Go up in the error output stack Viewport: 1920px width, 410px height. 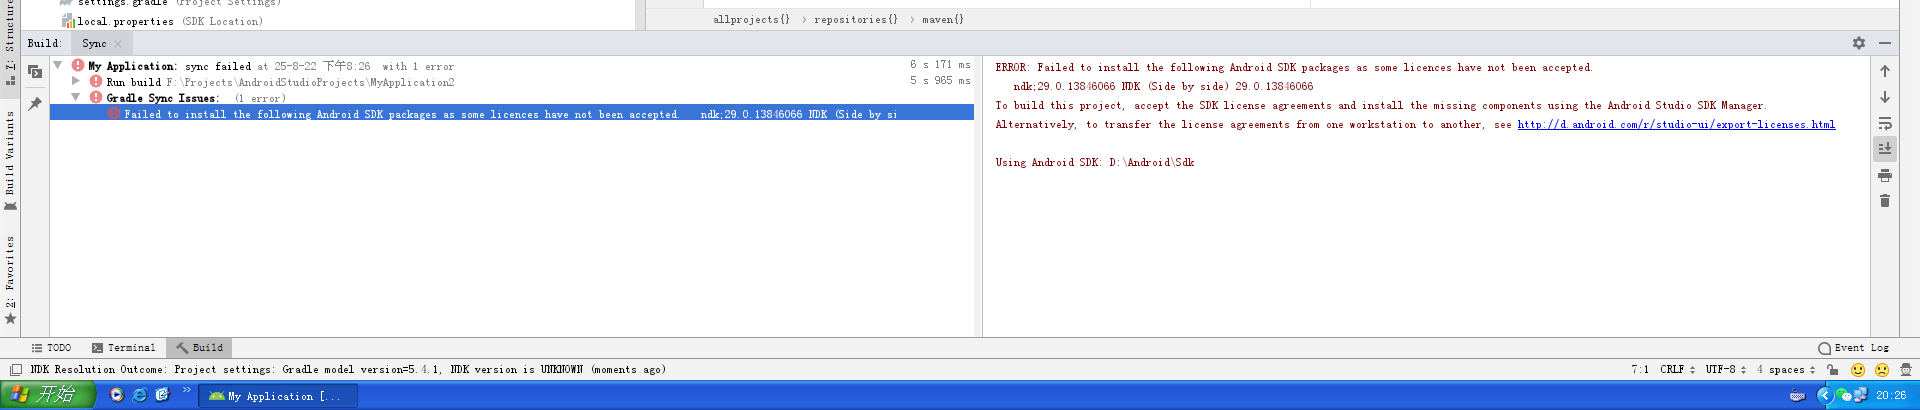tap(1884, 71)
